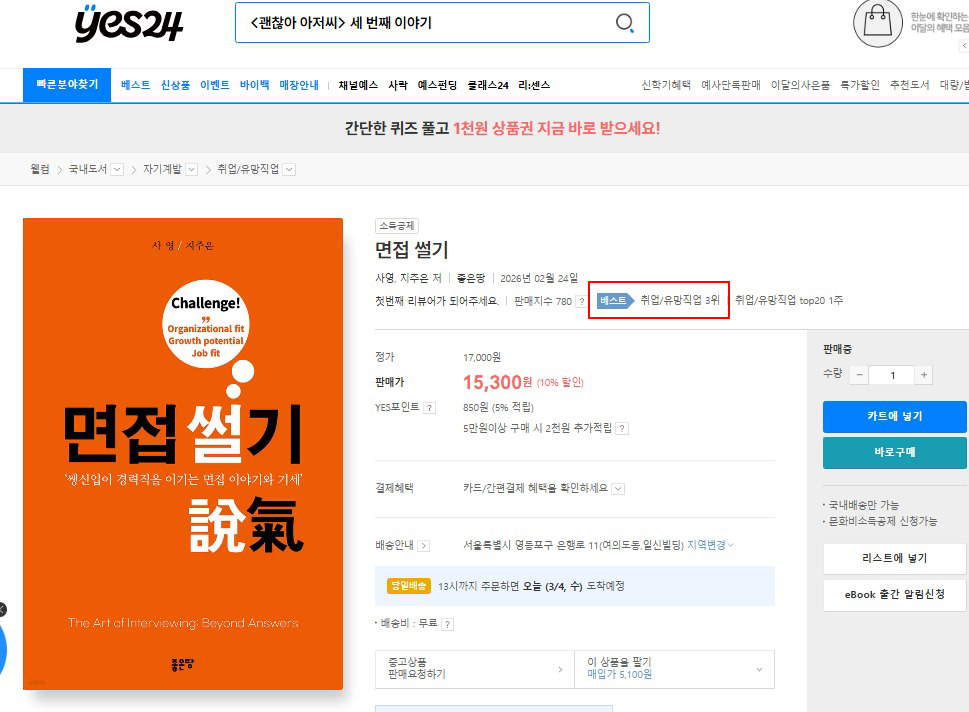
Task: Expand the 자기계발 breadcrumb dropdown
Action: coord(191,170)
